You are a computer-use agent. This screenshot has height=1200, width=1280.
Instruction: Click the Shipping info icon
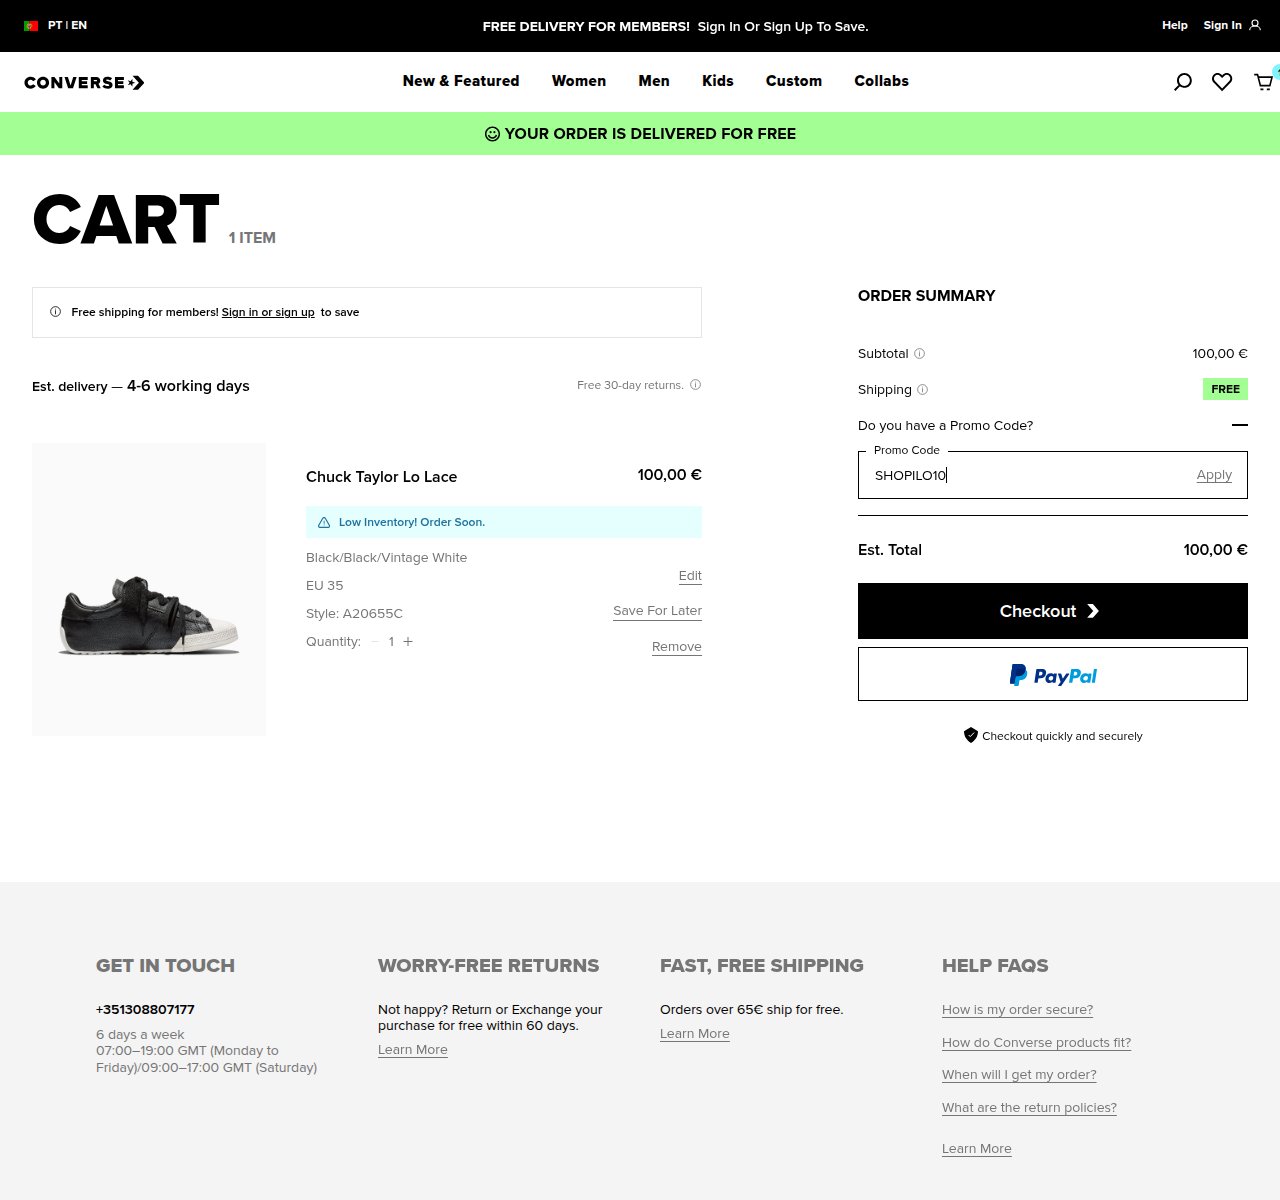click(923, 389)
